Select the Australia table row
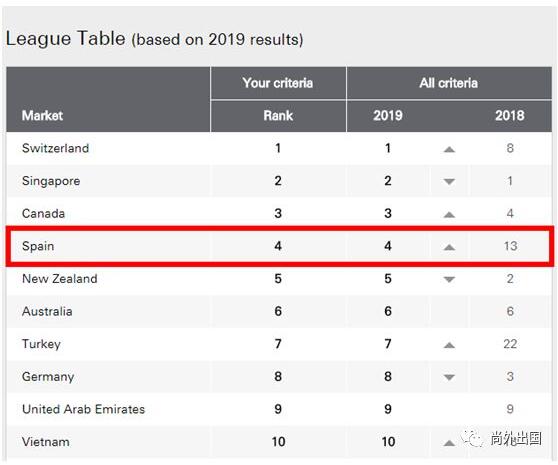The image size is (558, 465). (279, 311)
